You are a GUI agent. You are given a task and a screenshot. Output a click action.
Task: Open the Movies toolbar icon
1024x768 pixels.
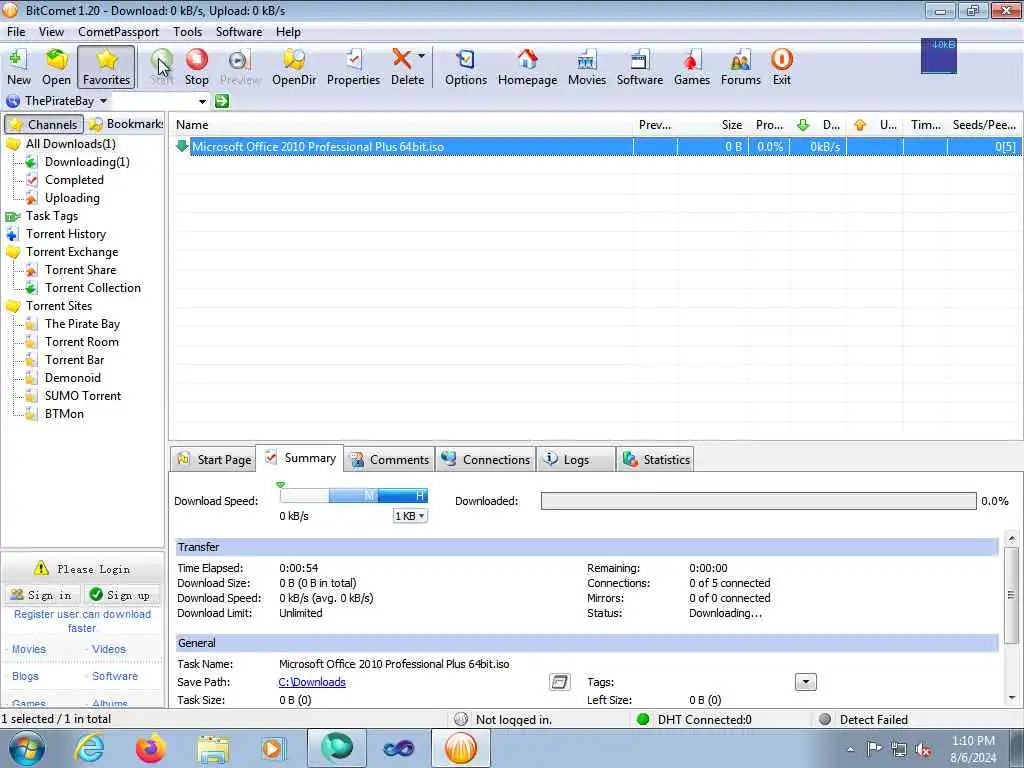point(586,67)
